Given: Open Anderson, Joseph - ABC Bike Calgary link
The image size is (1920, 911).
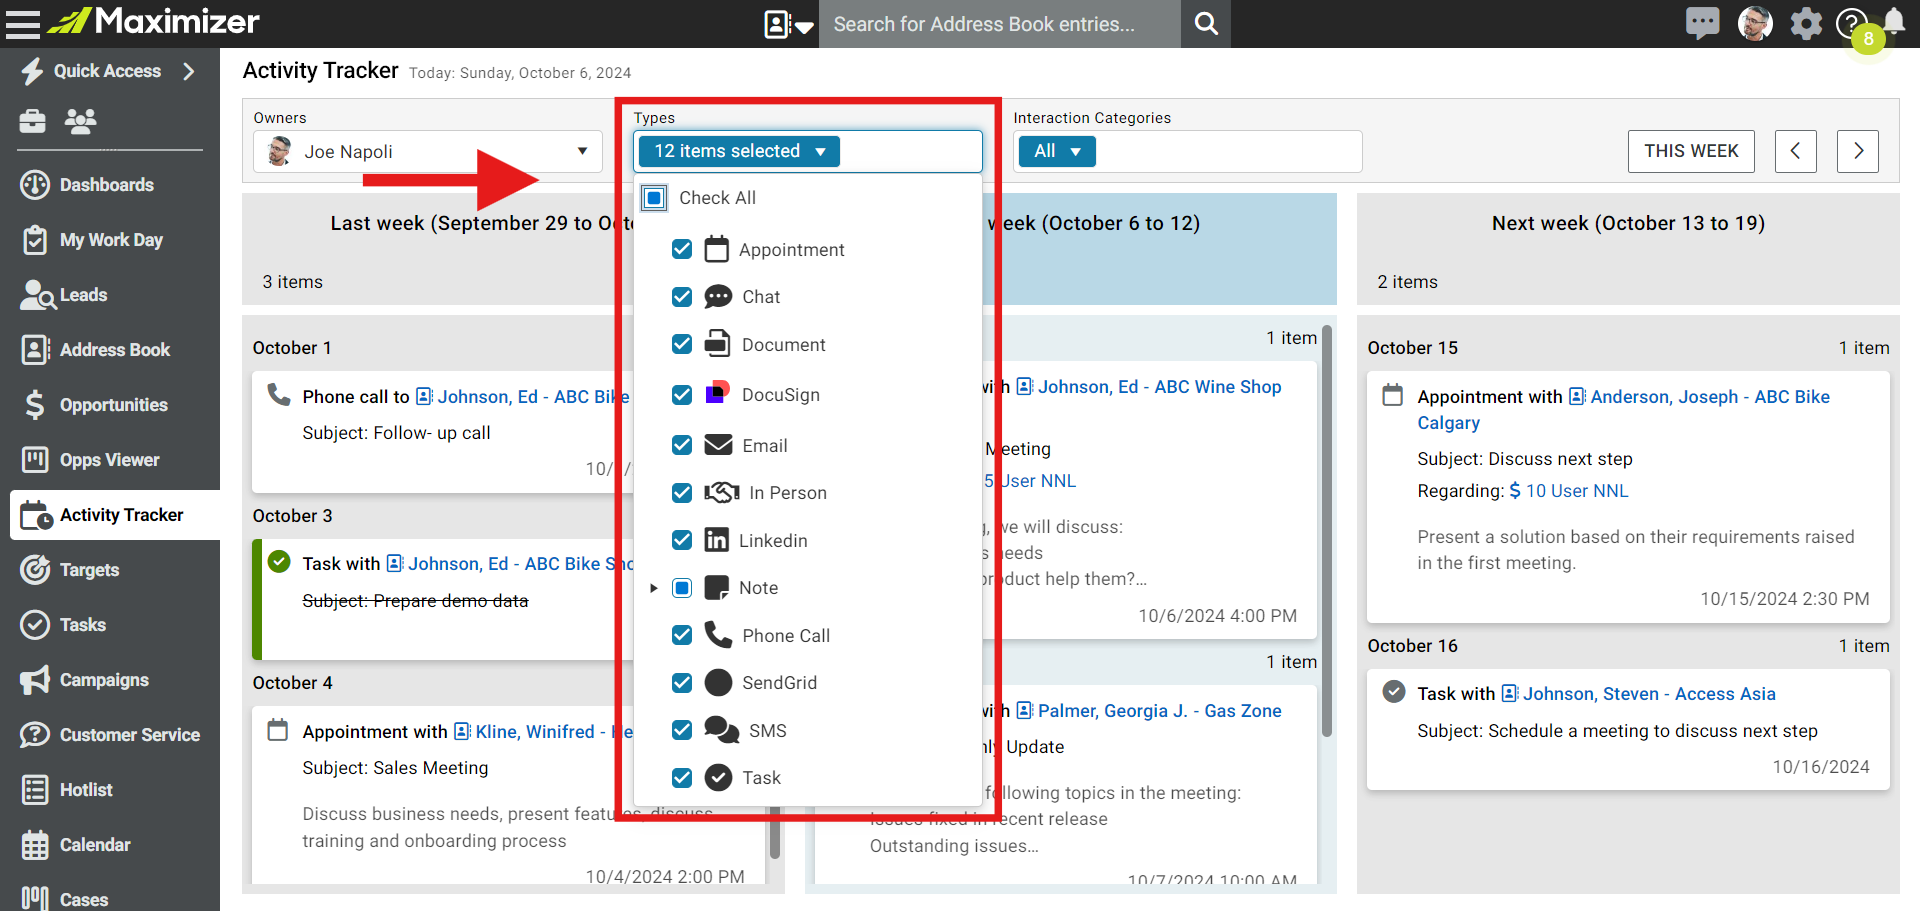Looking at the screenshot, I should (1624, 410).
